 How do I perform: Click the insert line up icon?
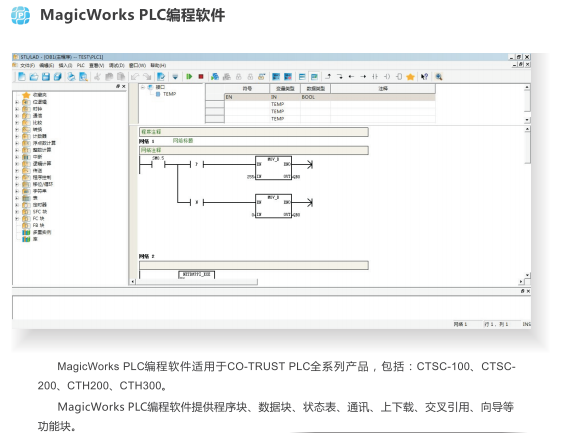(328, 77)
